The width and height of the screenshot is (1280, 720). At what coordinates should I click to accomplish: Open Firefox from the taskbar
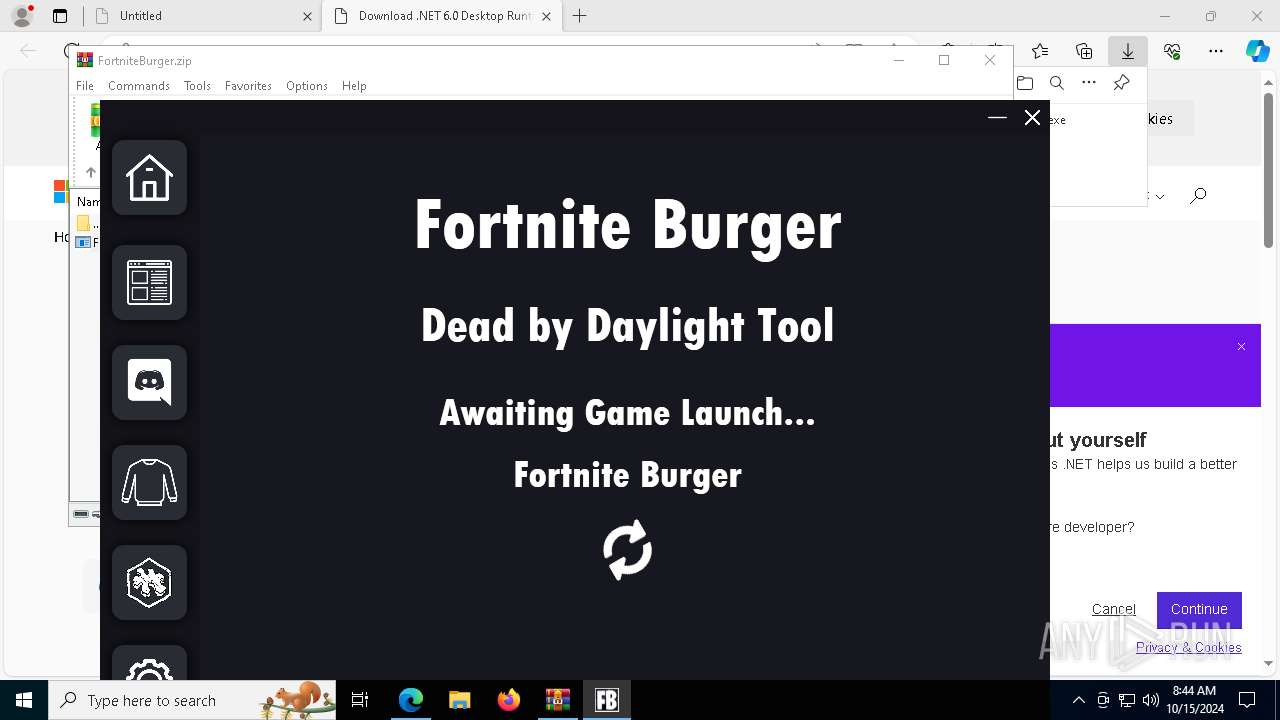509,700
